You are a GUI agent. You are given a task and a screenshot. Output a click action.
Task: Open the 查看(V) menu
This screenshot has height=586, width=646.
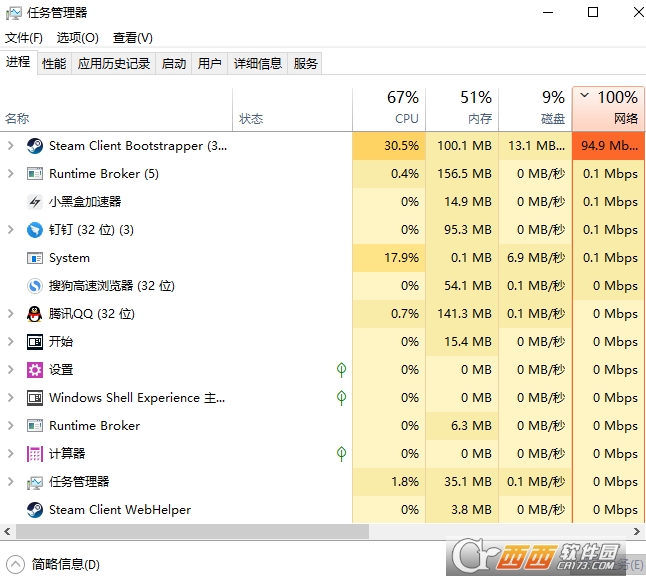(133, 38)
